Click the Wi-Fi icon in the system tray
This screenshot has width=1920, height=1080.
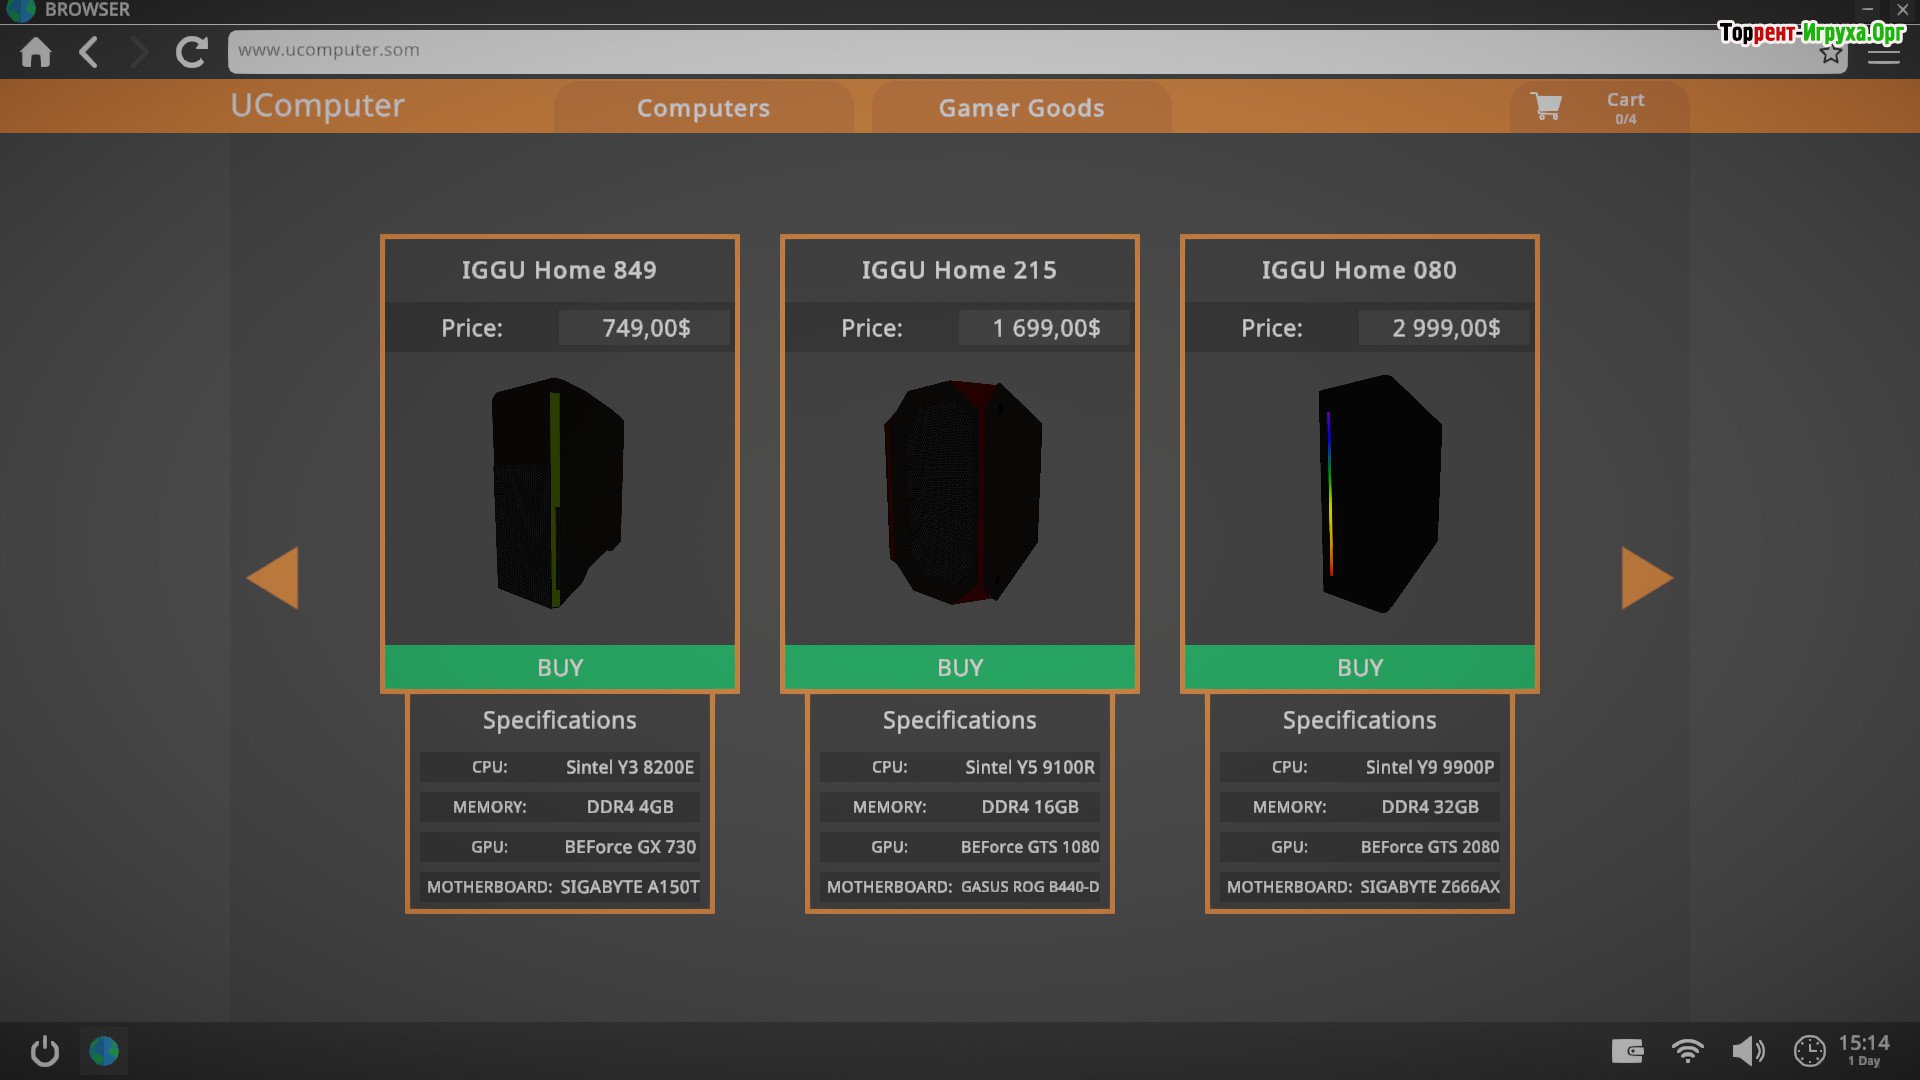tap(1687, 1051)
